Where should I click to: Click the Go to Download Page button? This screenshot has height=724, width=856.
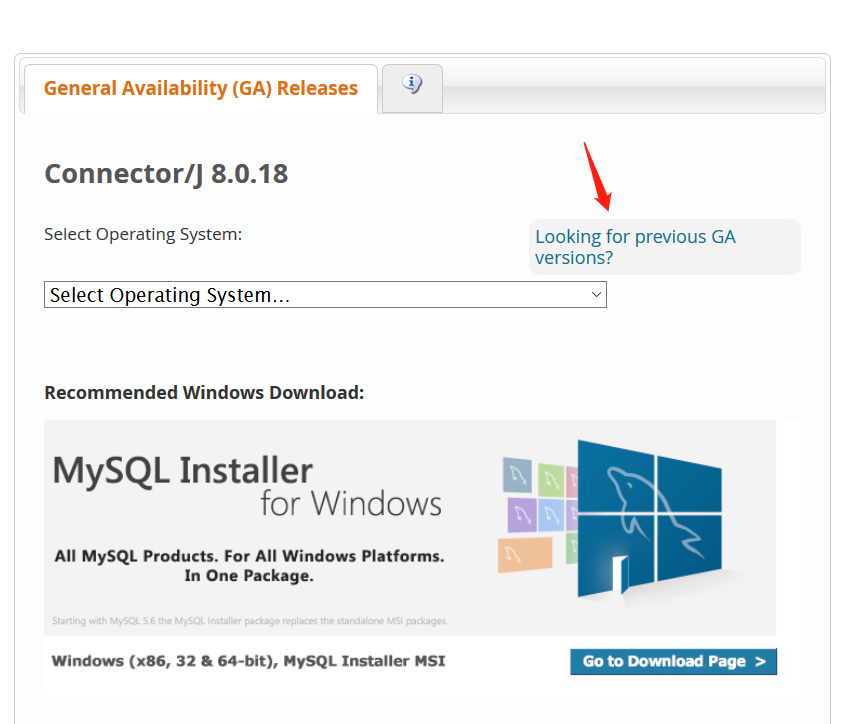click(x=674, y=662)
